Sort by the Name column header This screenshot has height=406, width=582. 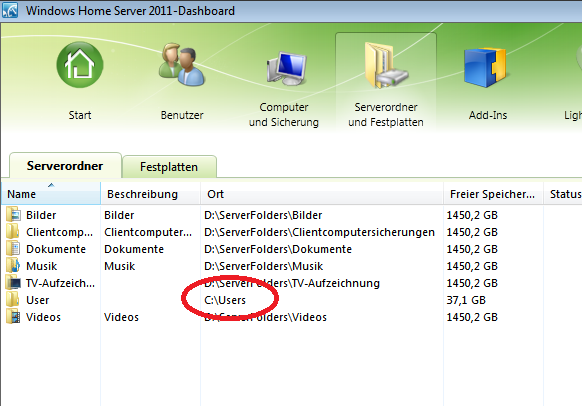[x=50, y=193]
